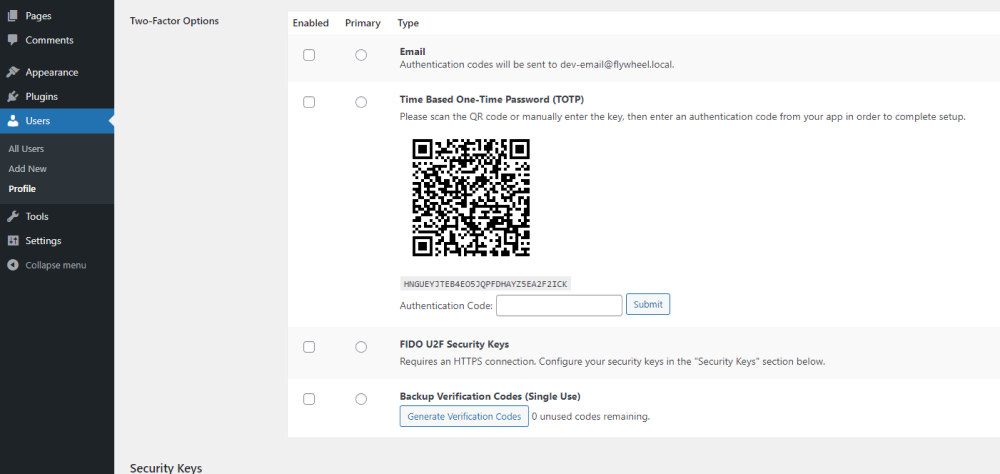Click the 'Enabled' column header
The image size is (1000, 474).
tap(311, 23)
